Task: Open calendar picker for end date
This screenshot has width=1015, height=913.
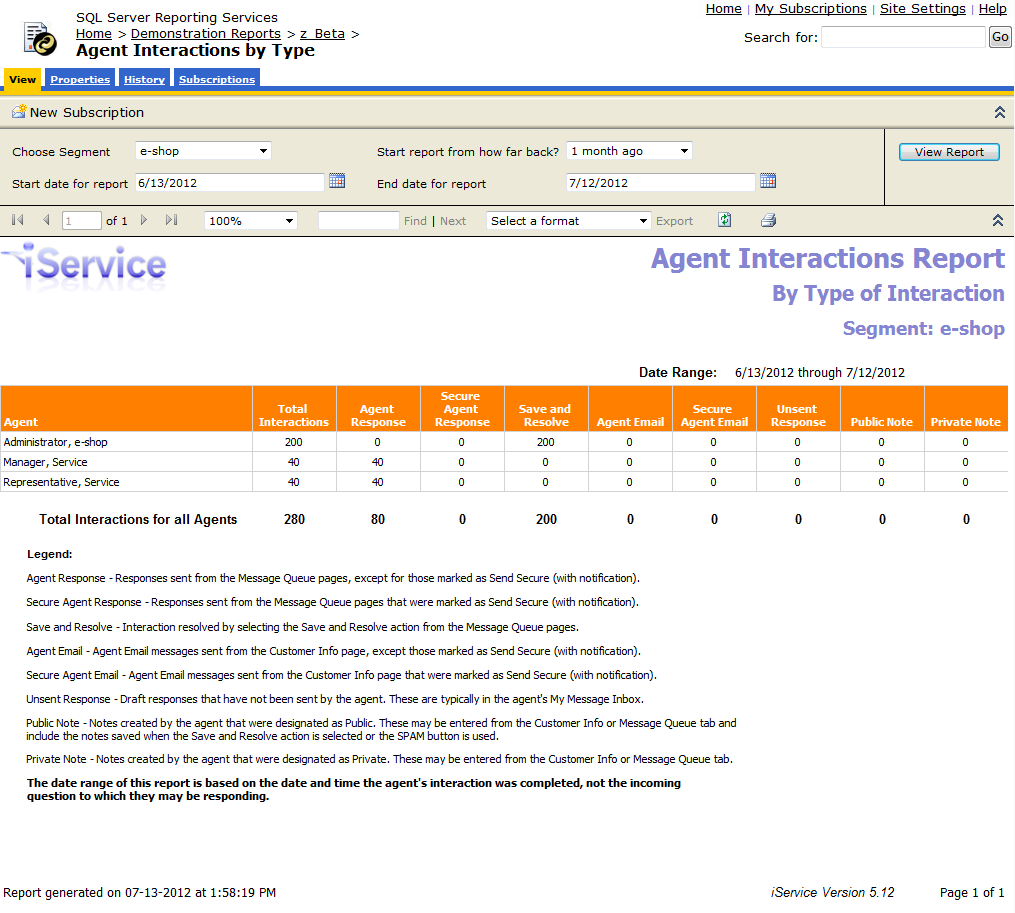Action: coord(768,181)
